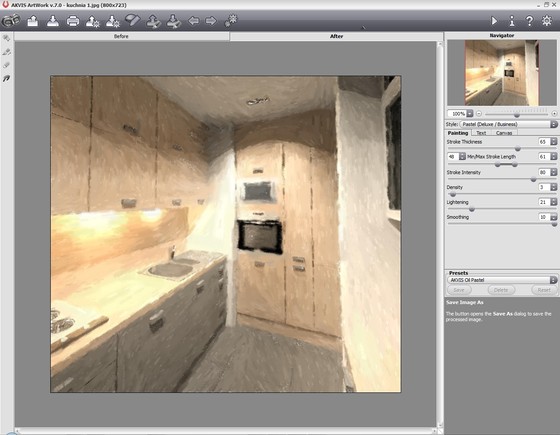Open the zoom percentage dropdown arrow
This screenshot has width=560, height=435.
point(470,114)
